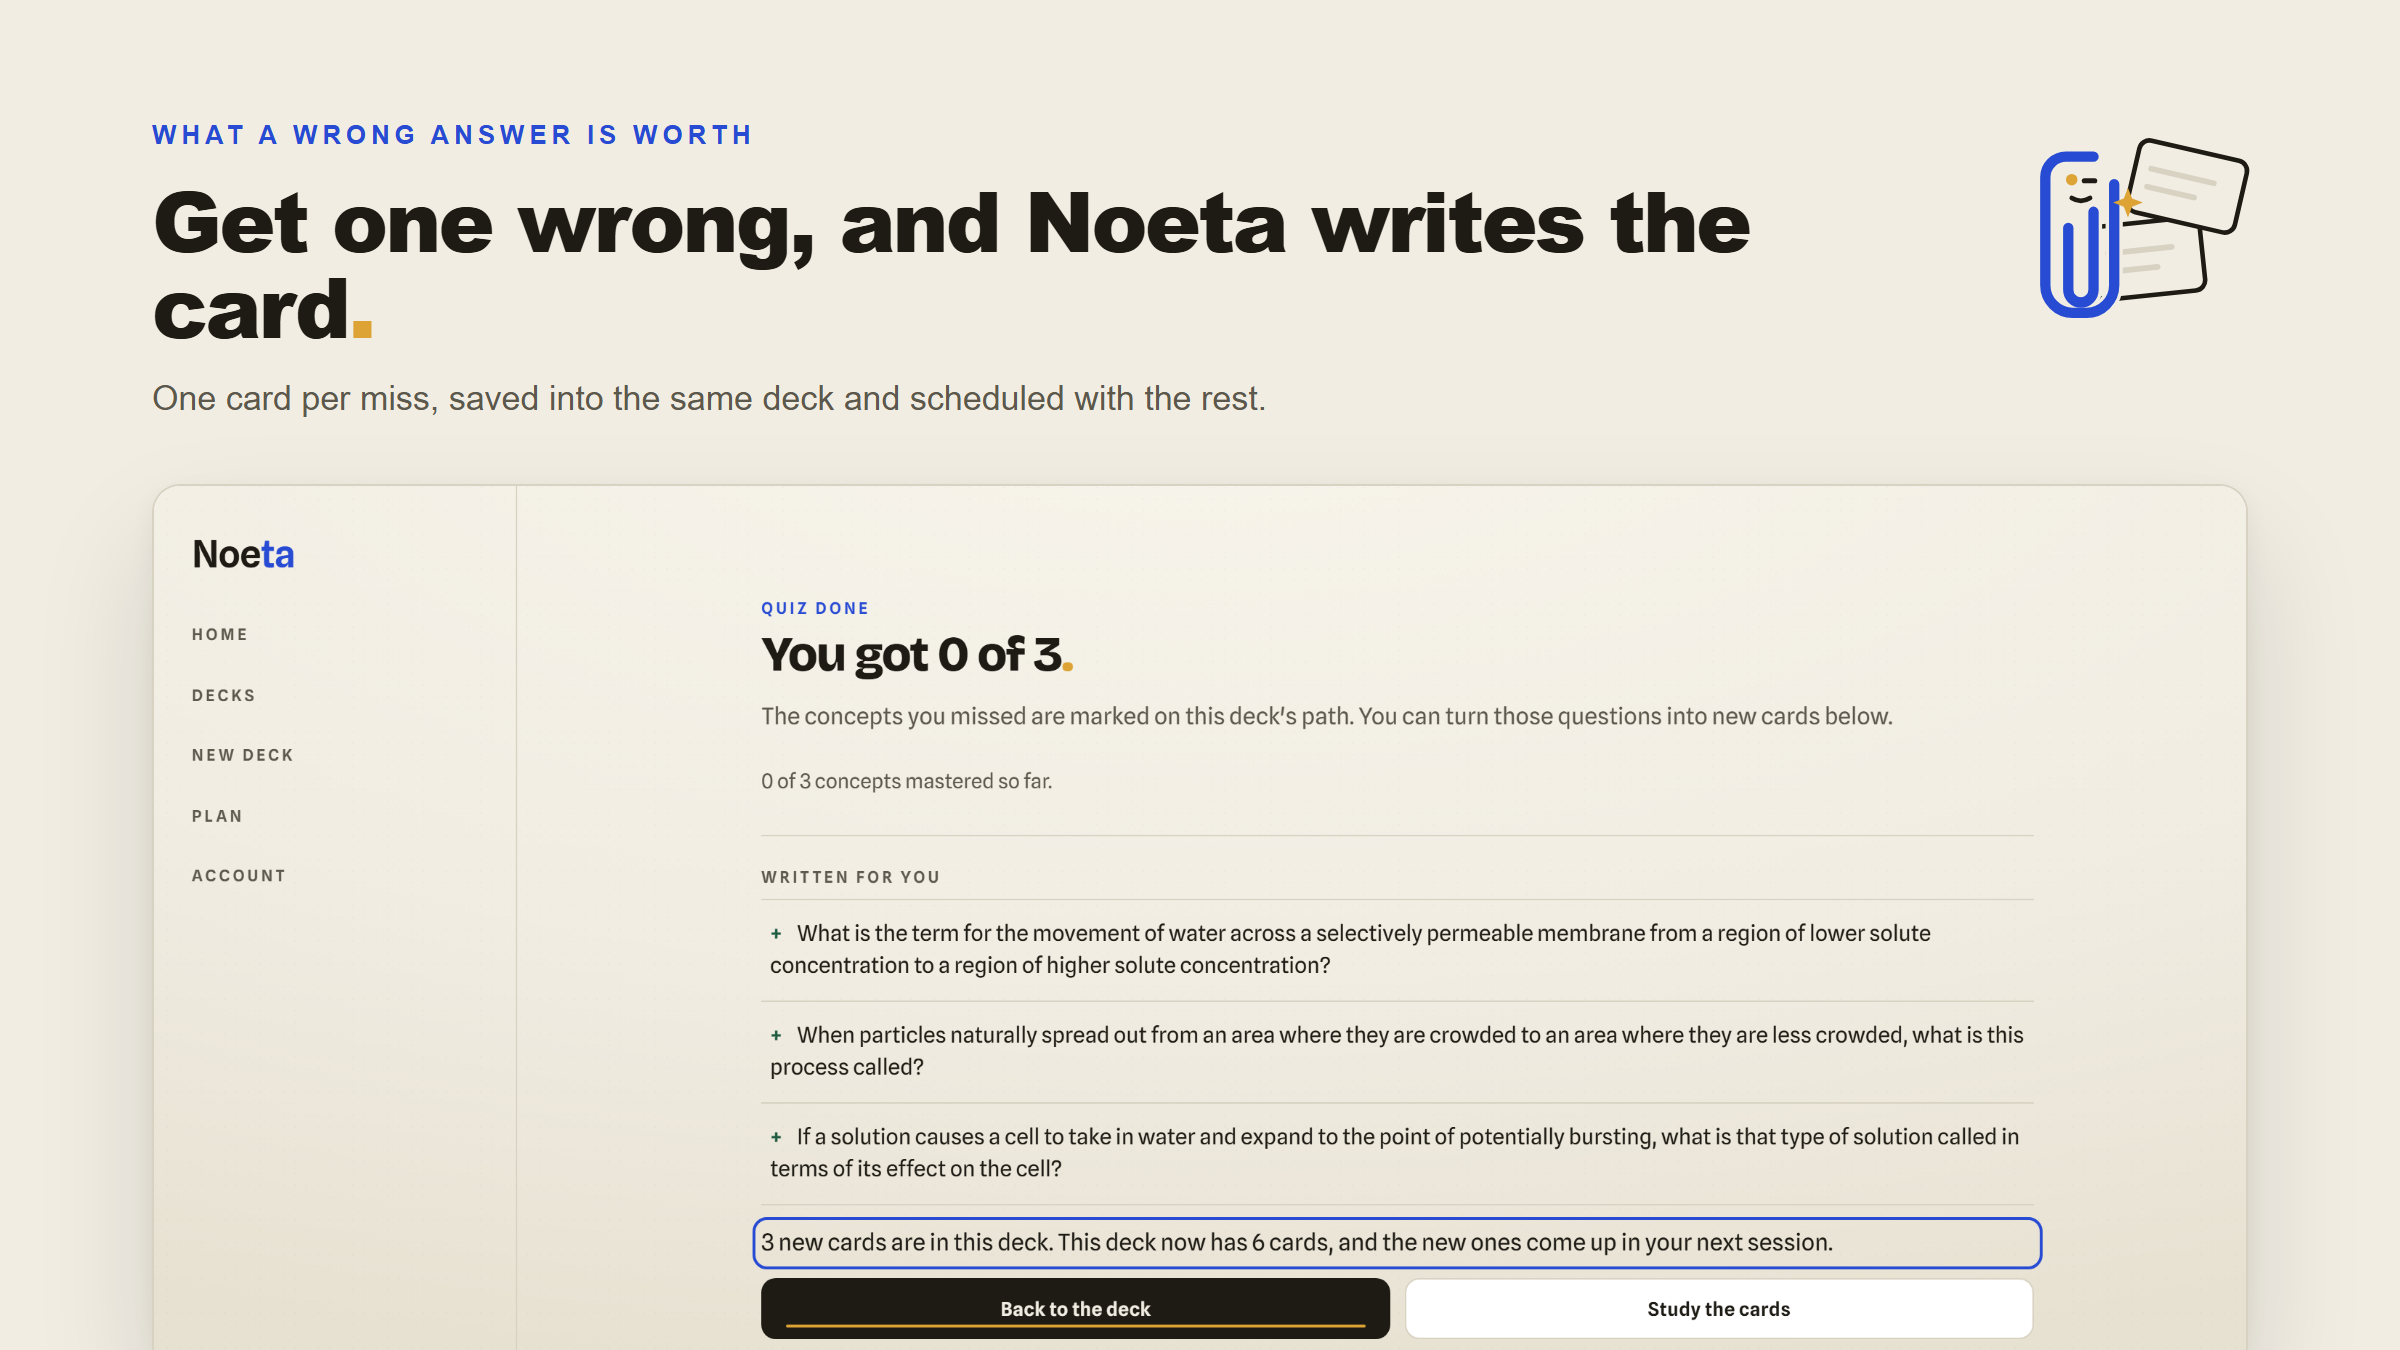The height and width of the screenshot is (1350, 2400).
Task: Click the Noeta logo in sidebar
Action: pyautogui.click(x=243, y=554)
